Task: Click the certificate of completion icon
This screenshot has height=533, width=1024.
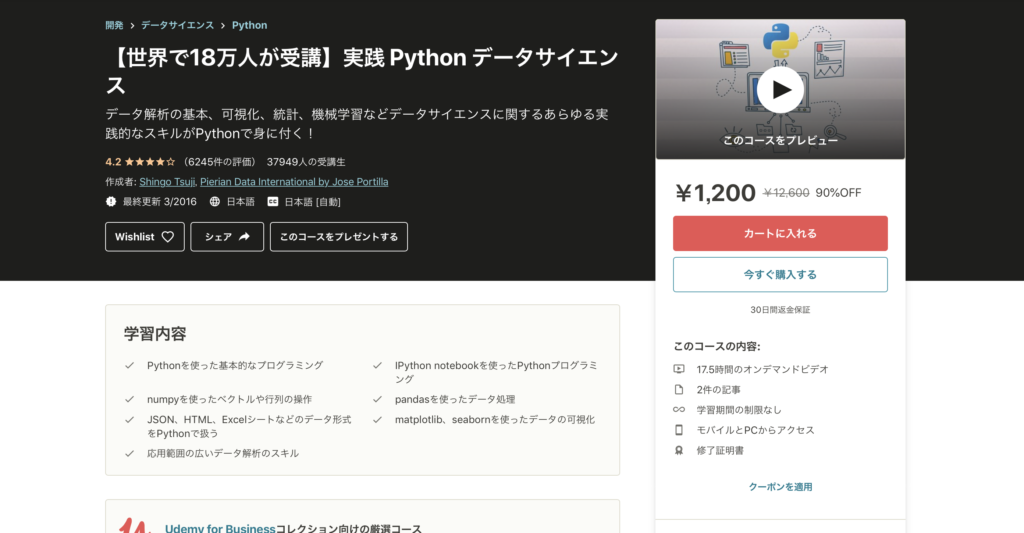Action: (679, 450)
